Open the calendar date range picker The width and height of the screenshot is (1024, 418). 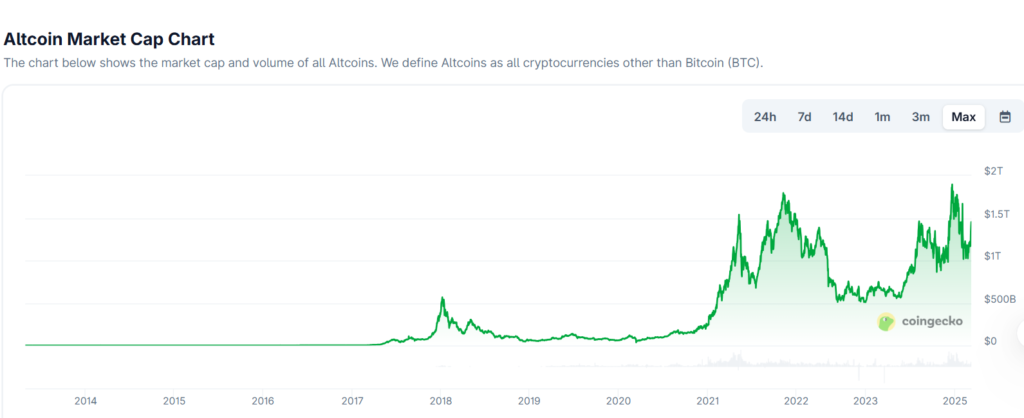(x=1005, y=117)
